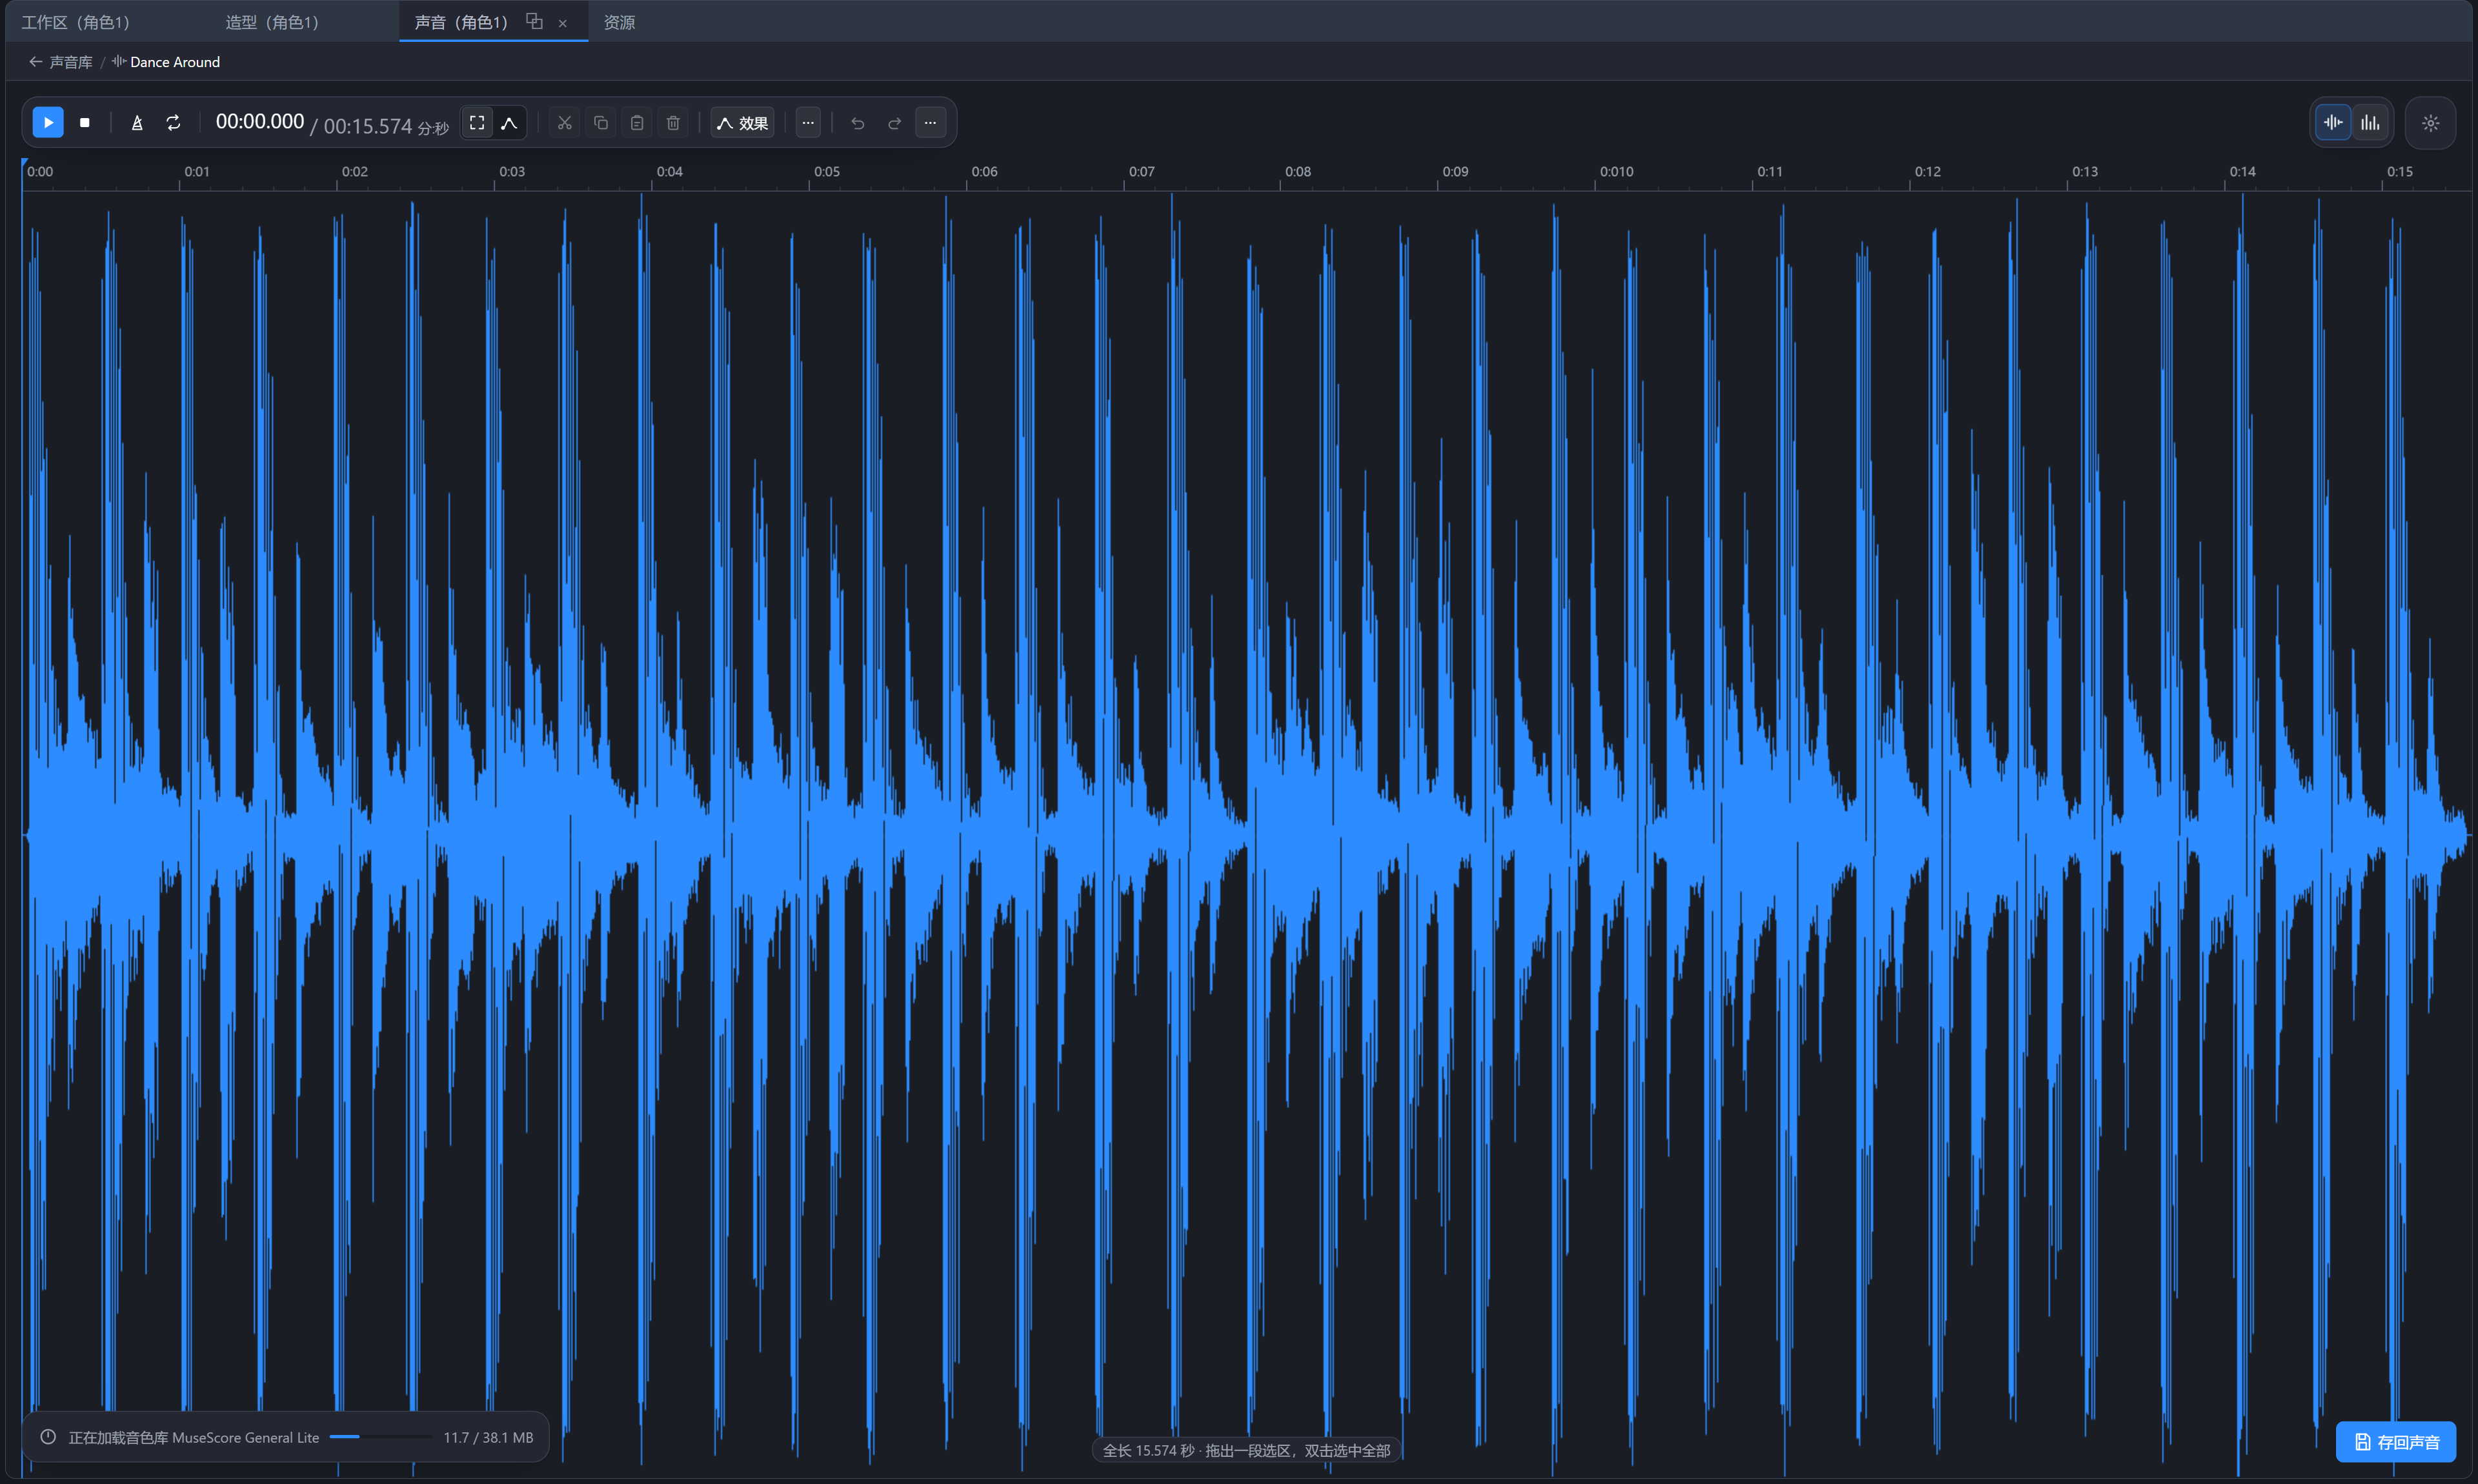
Task: Copy the selected audio
Action: [x=601, y=123]
